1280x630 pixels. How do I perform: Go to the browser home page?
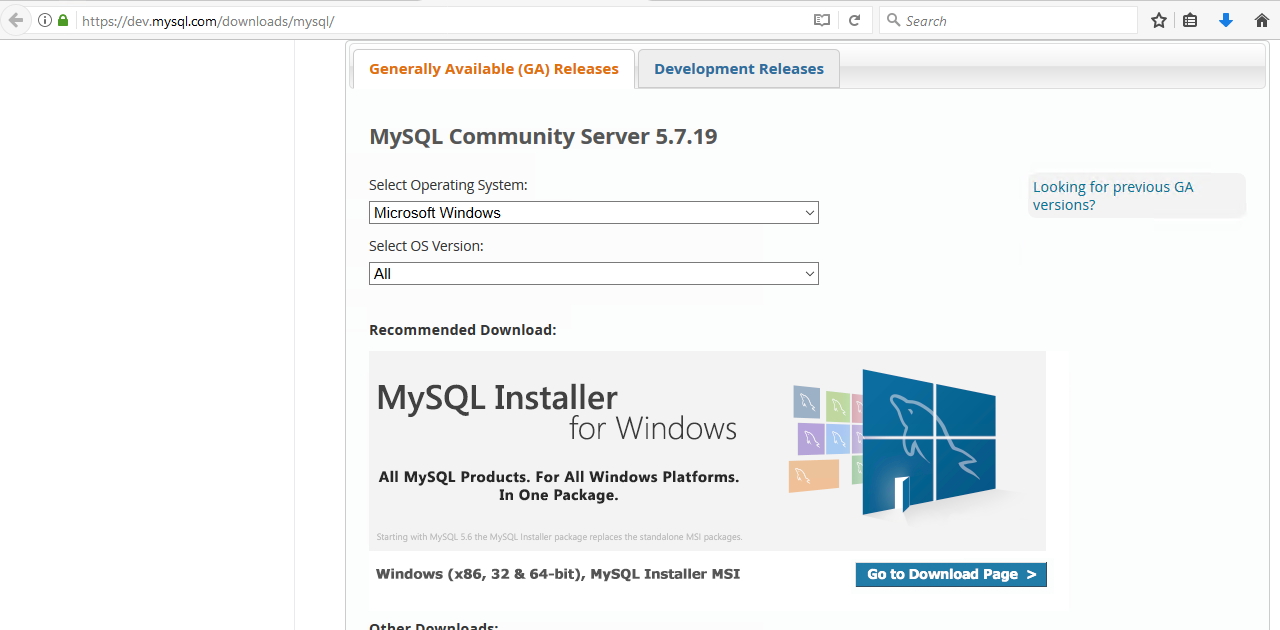coord(1262,20)
